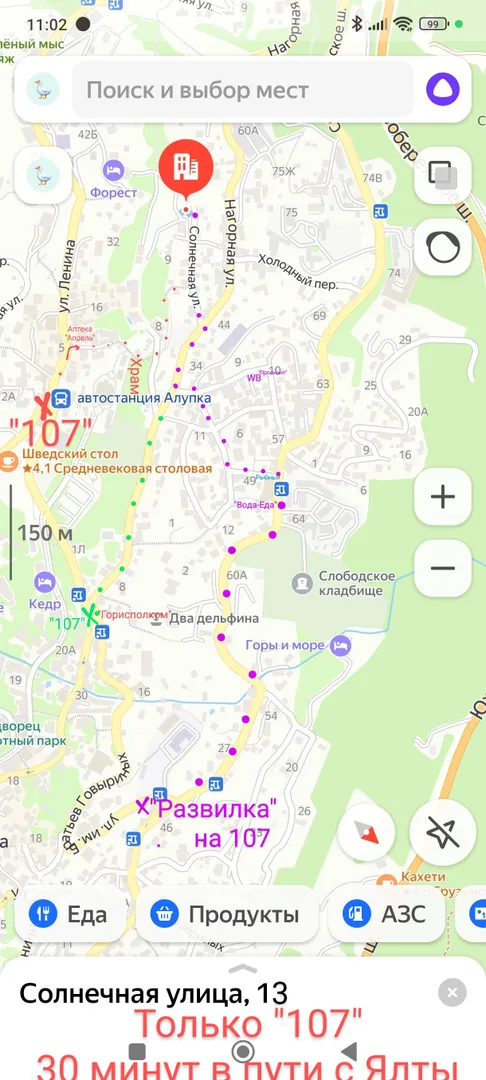Image resolution: width=486 pixels, height=1080 pixels.
Task: Tap the floating goose avatar button
Action: [43, 176]
